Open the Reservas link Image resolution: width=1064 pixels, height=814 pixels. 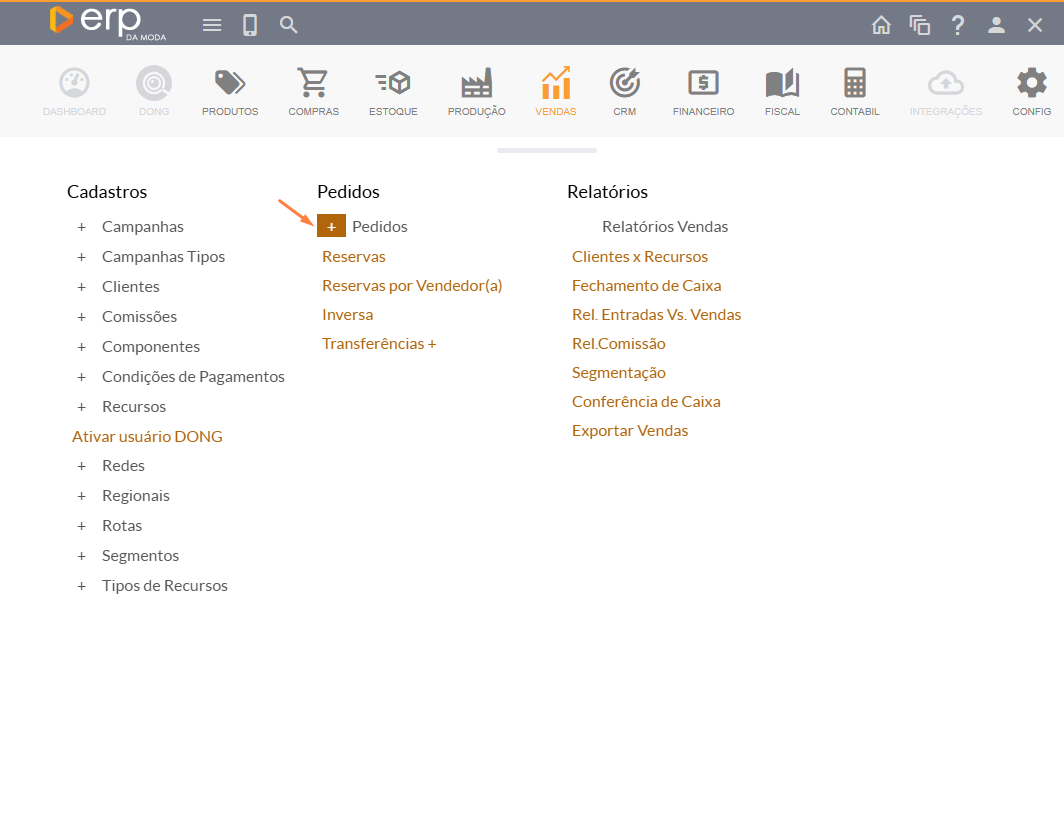(x=353, y=257)
